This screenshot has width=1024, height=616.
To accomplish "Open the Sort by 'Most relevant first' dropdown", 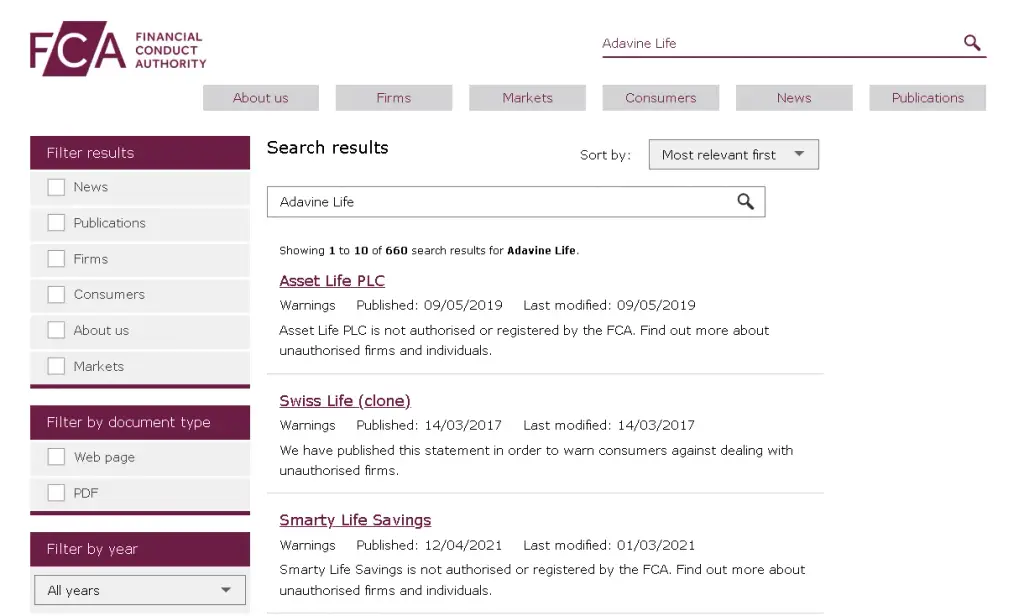I will tap(733, 155).
